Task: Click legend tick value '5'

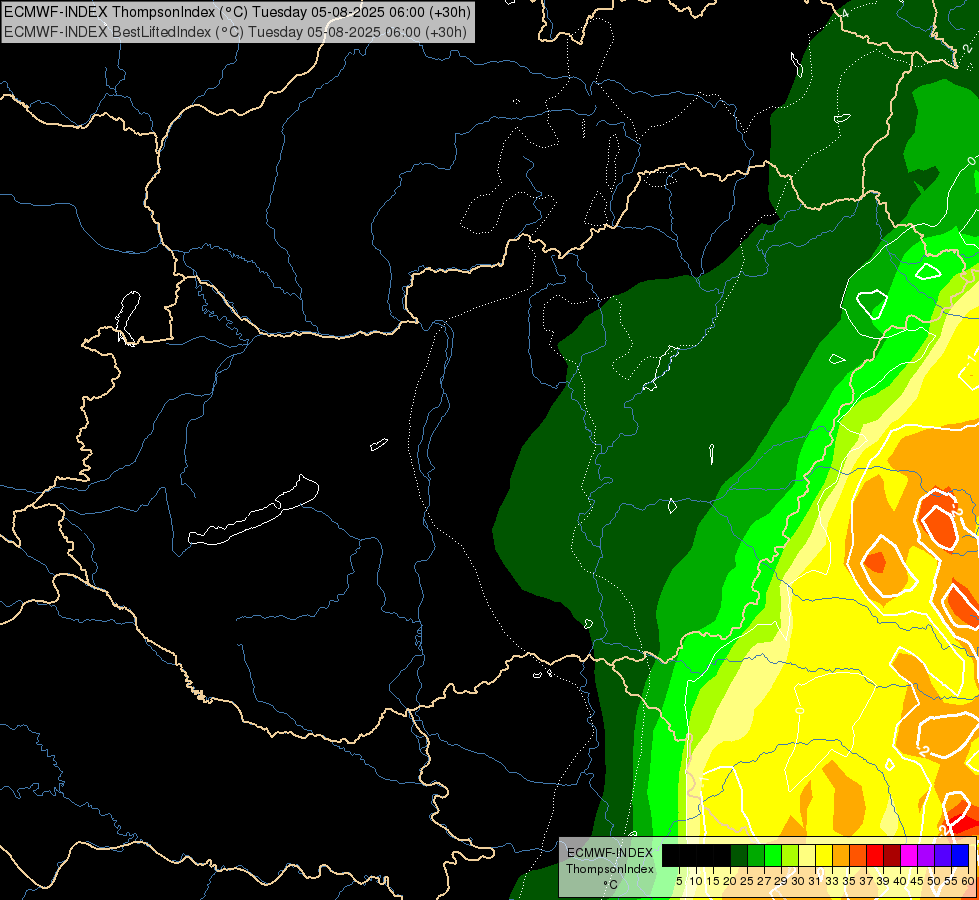Action: (679, 881)
